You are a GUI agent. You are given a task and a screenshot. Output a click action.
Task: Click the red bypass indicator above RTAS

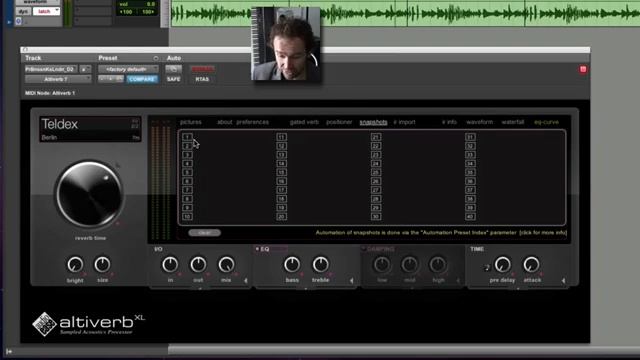202,69
